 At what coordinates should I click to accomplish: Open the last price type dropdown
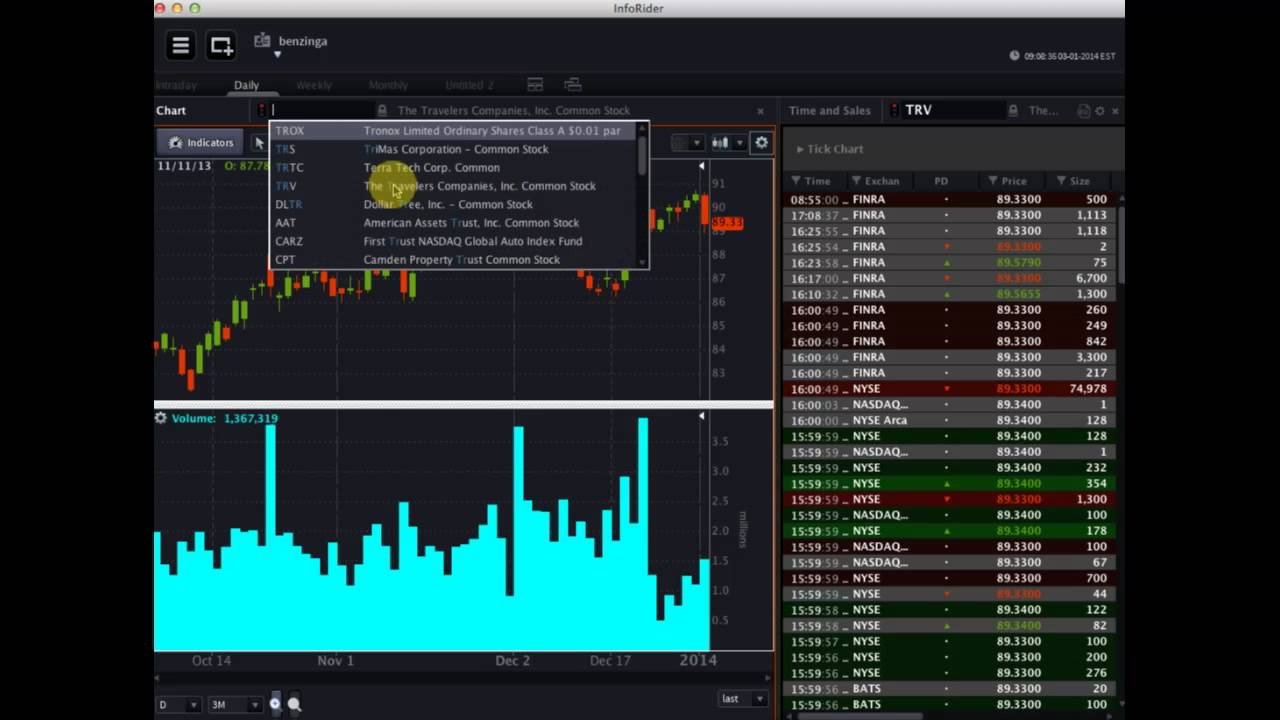click(x=742, y=699)
